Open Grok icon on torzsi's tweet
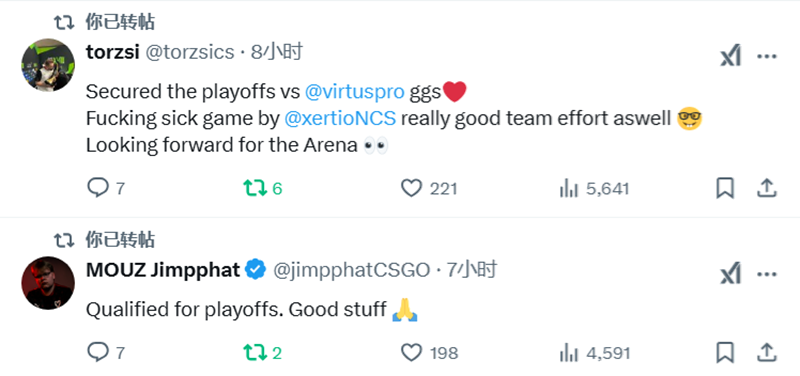This screenshot has width=800, height=376. [730, 56]
